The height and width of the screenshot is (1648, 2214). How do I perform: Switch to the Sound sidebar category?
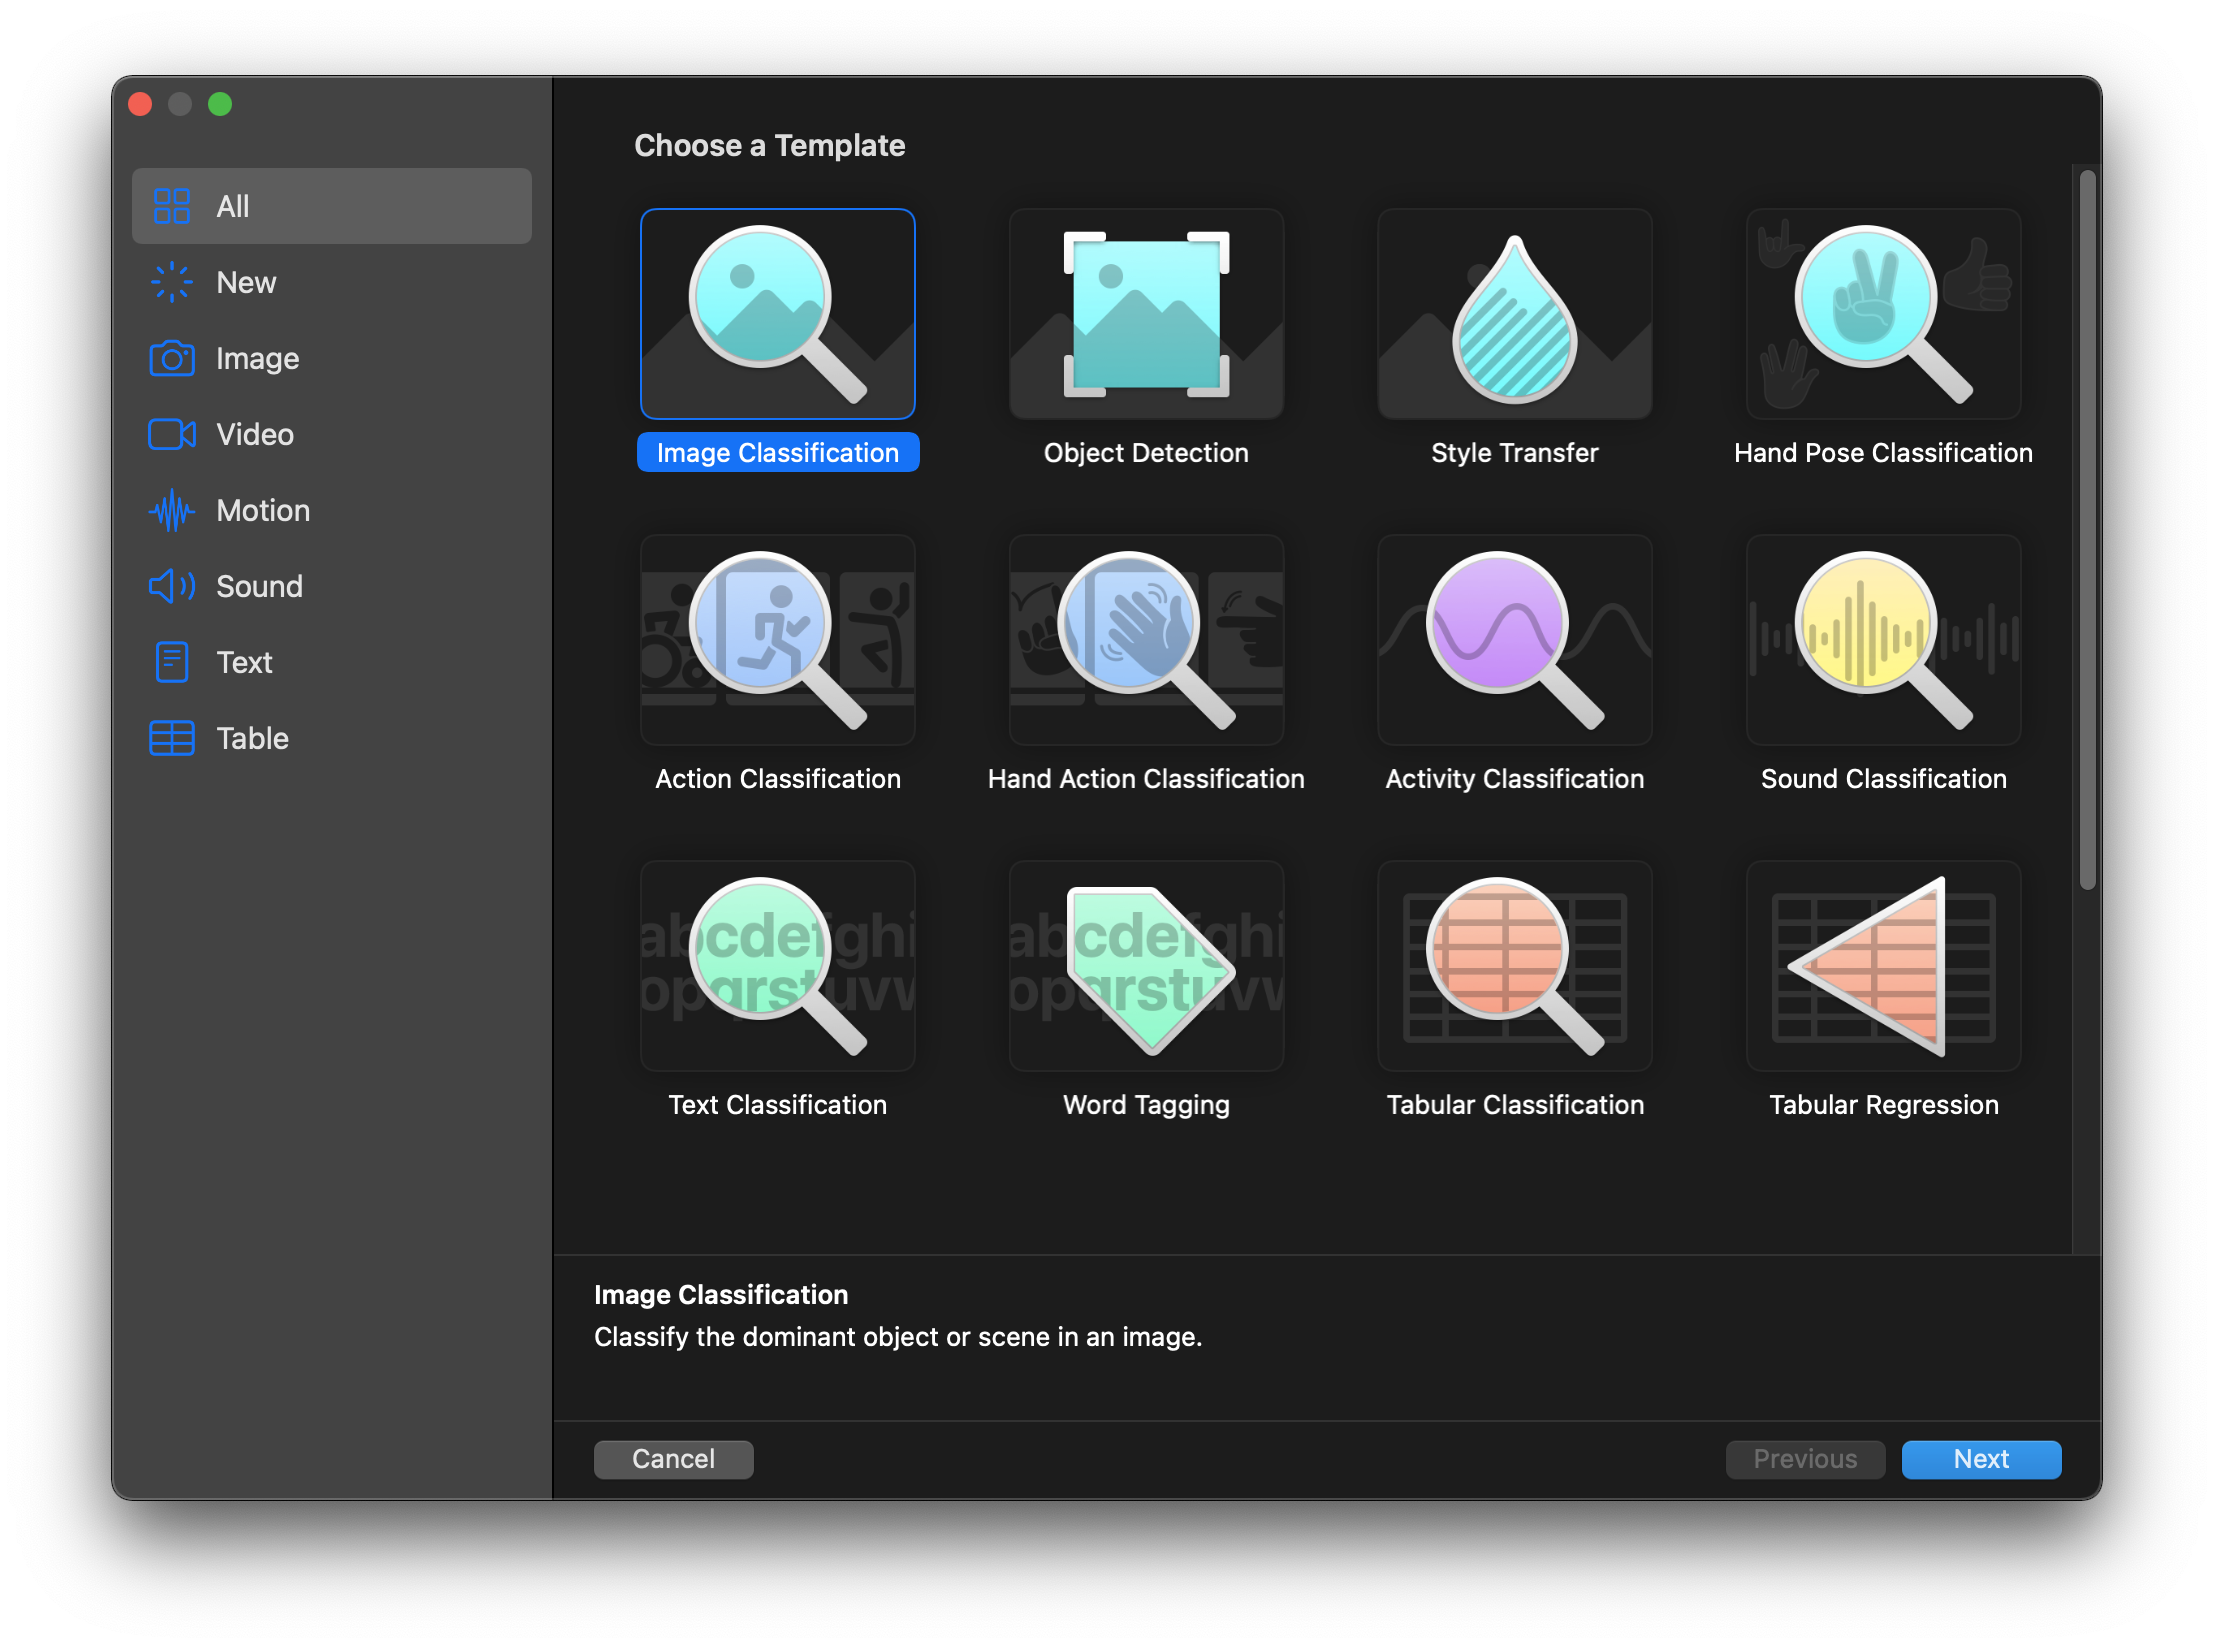259,586
